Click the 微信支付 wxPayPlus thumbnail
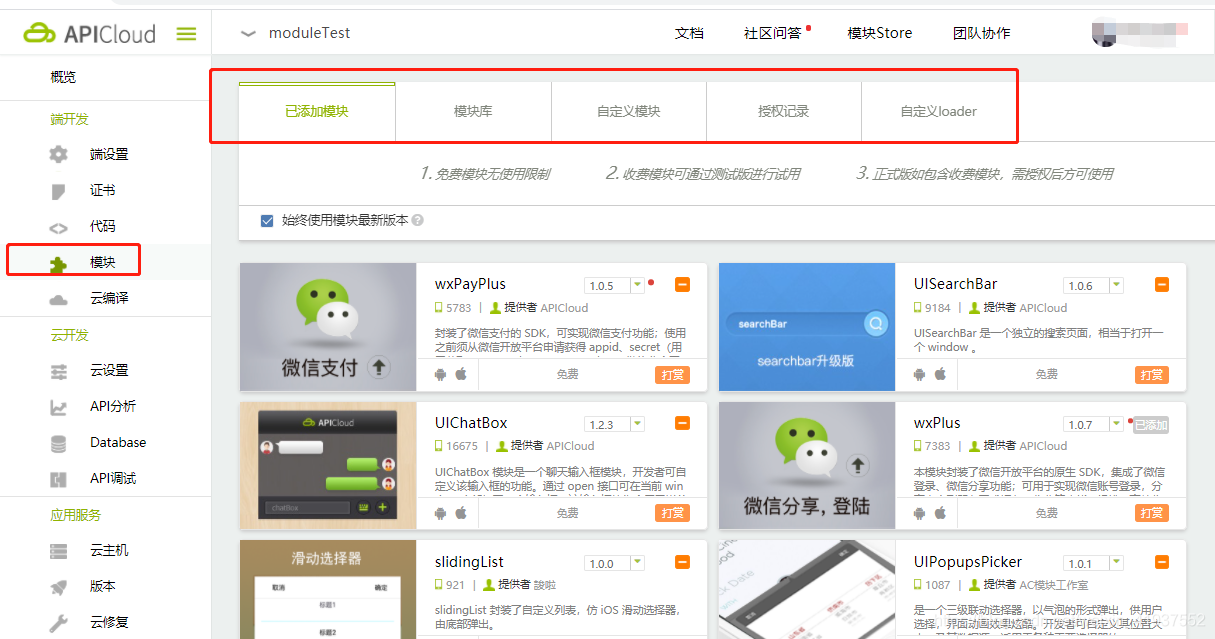 click(x=328, y=327)
